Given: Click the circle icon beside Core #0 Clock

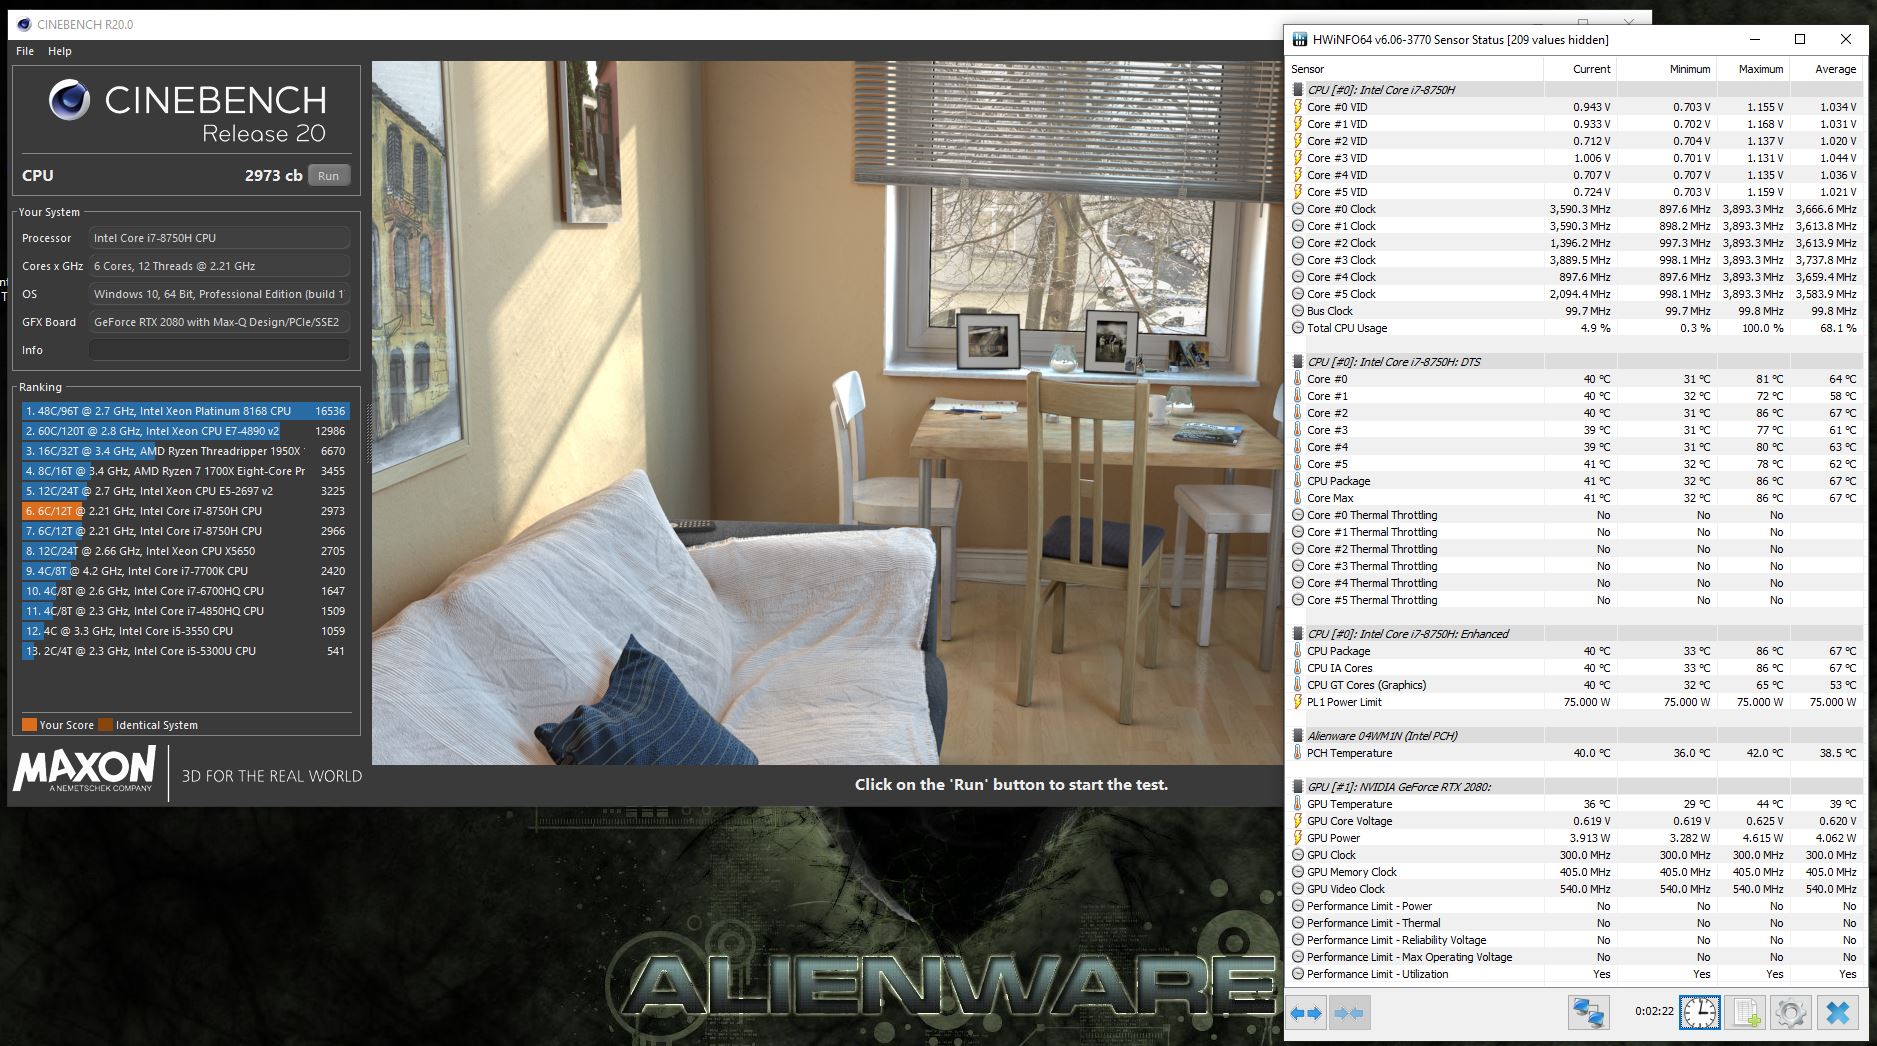Looking at the screenshot, I should [x=1298, y=209].
